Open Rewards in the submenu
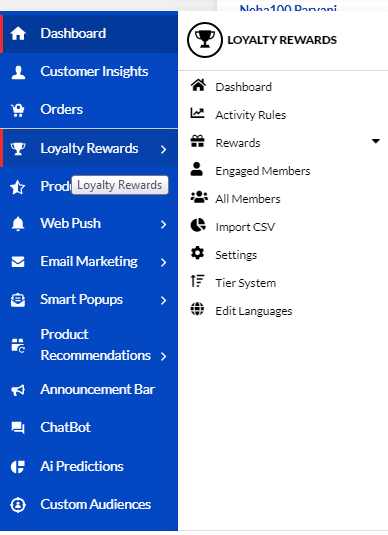The width and height of the screenshot is (388, 535). [238, 143]
